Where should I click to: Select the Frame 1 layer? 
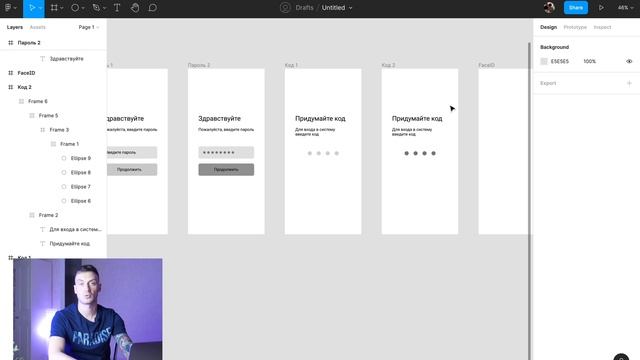click(x=53, y=144)
